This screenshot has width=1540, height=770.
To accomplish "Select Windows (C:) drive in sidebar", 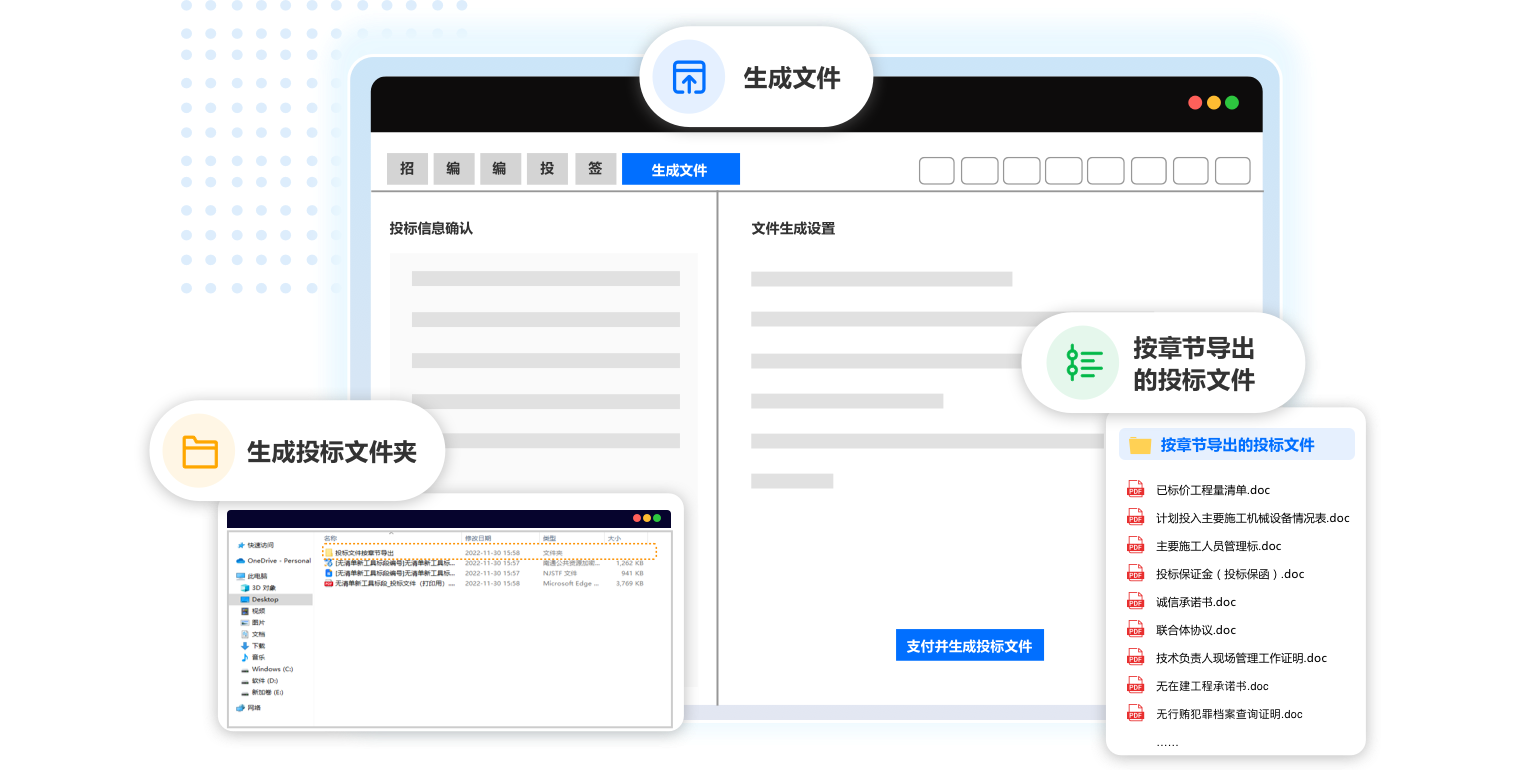I will click(x=272, y=669).
